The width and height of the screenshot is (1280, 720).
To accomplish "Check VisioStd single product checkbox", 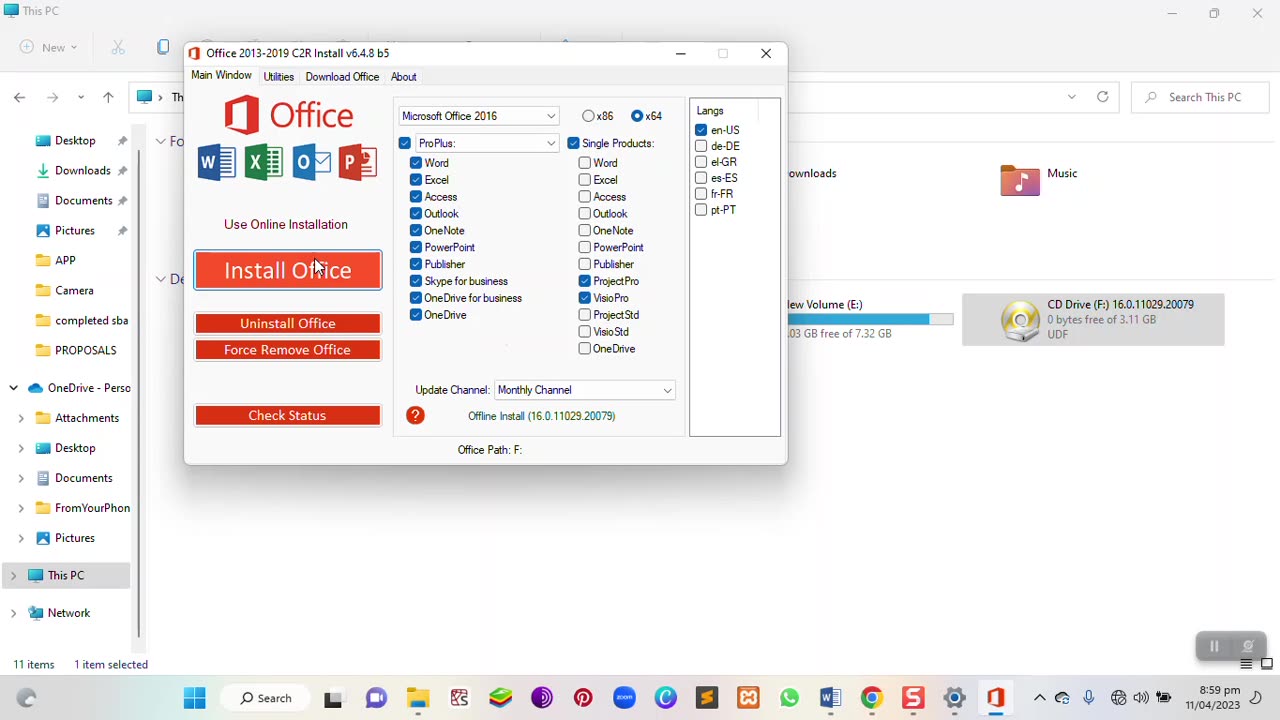I will tap(585, 332).
